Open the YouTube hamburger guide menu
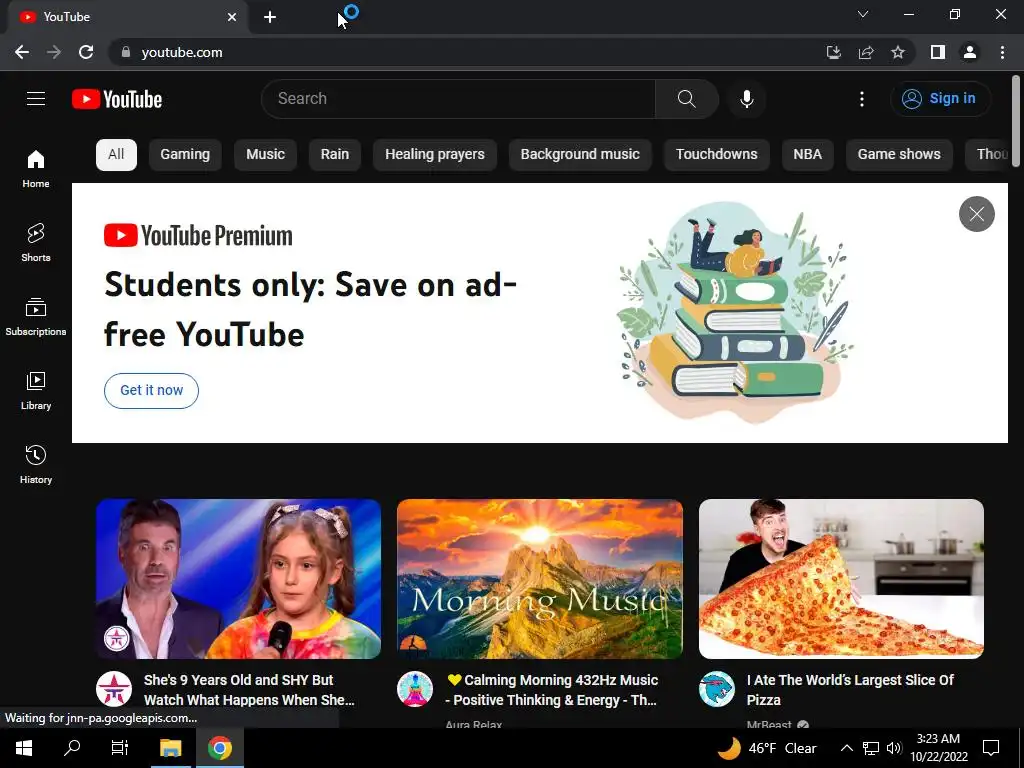Viewport: 1024px width, 768px height. [x=36, y=99]
